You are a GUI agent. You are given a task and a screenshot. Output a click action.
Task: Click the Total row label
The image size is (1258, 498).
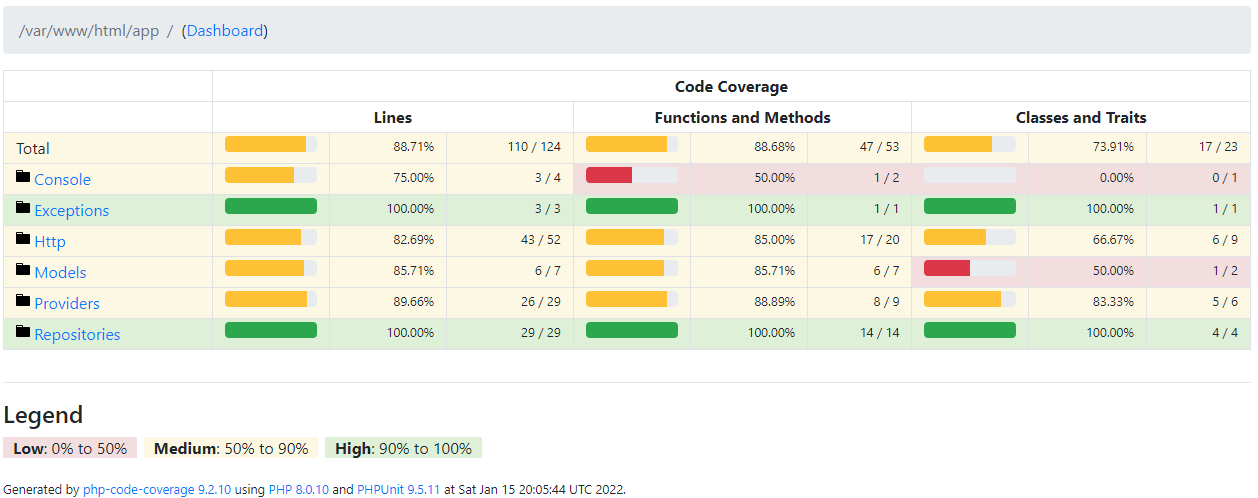point(33,148)
